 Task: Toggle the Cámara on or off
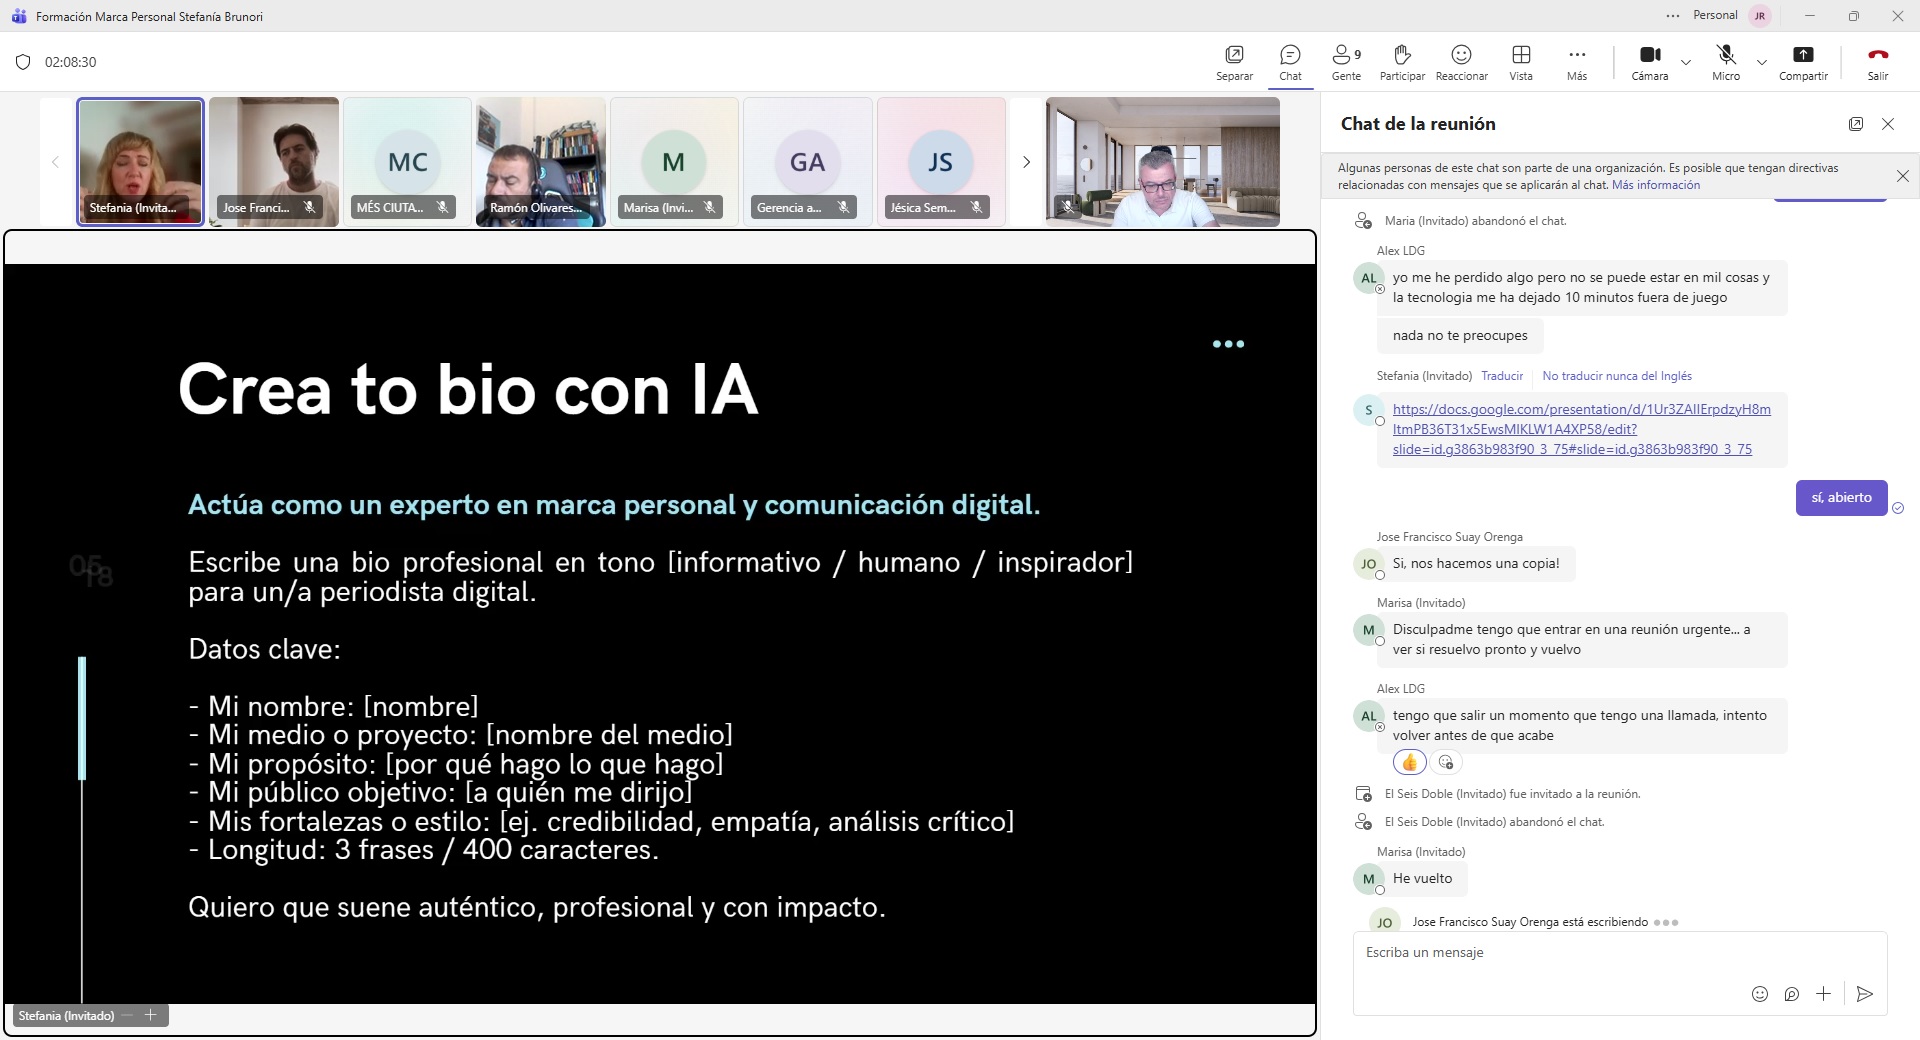(x=1650, y=55)
